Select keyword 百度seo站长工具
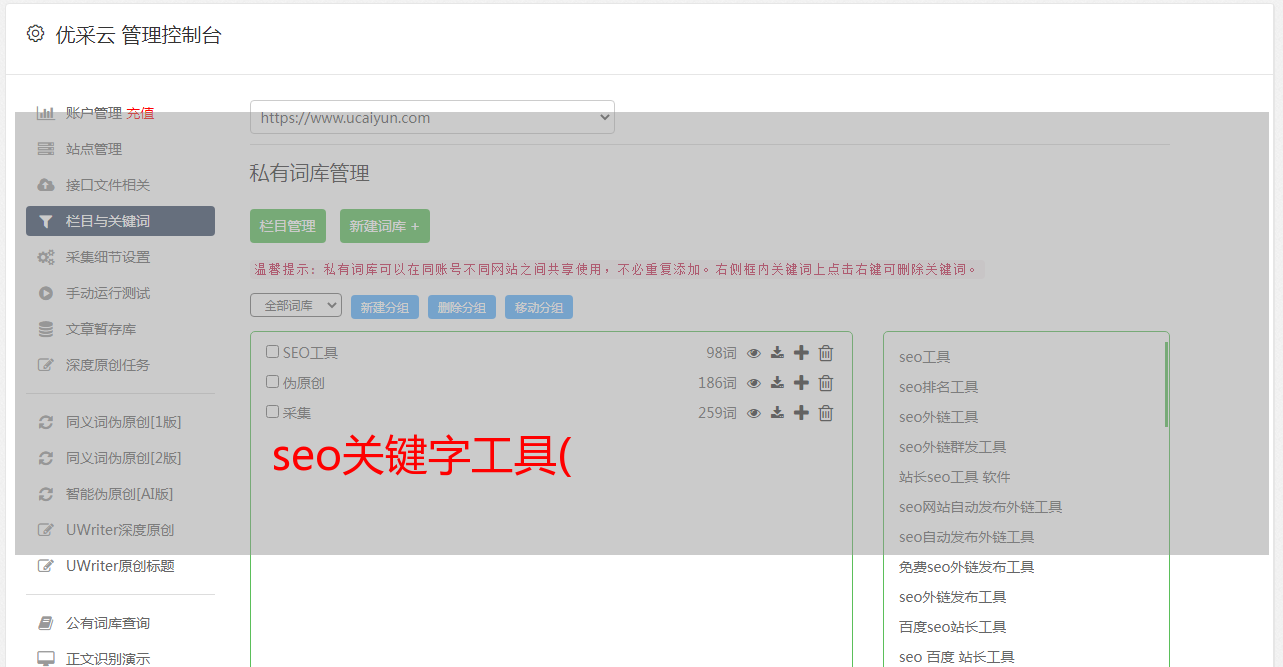The height and width of the screenshot is (667, 1283). point(953,627)
